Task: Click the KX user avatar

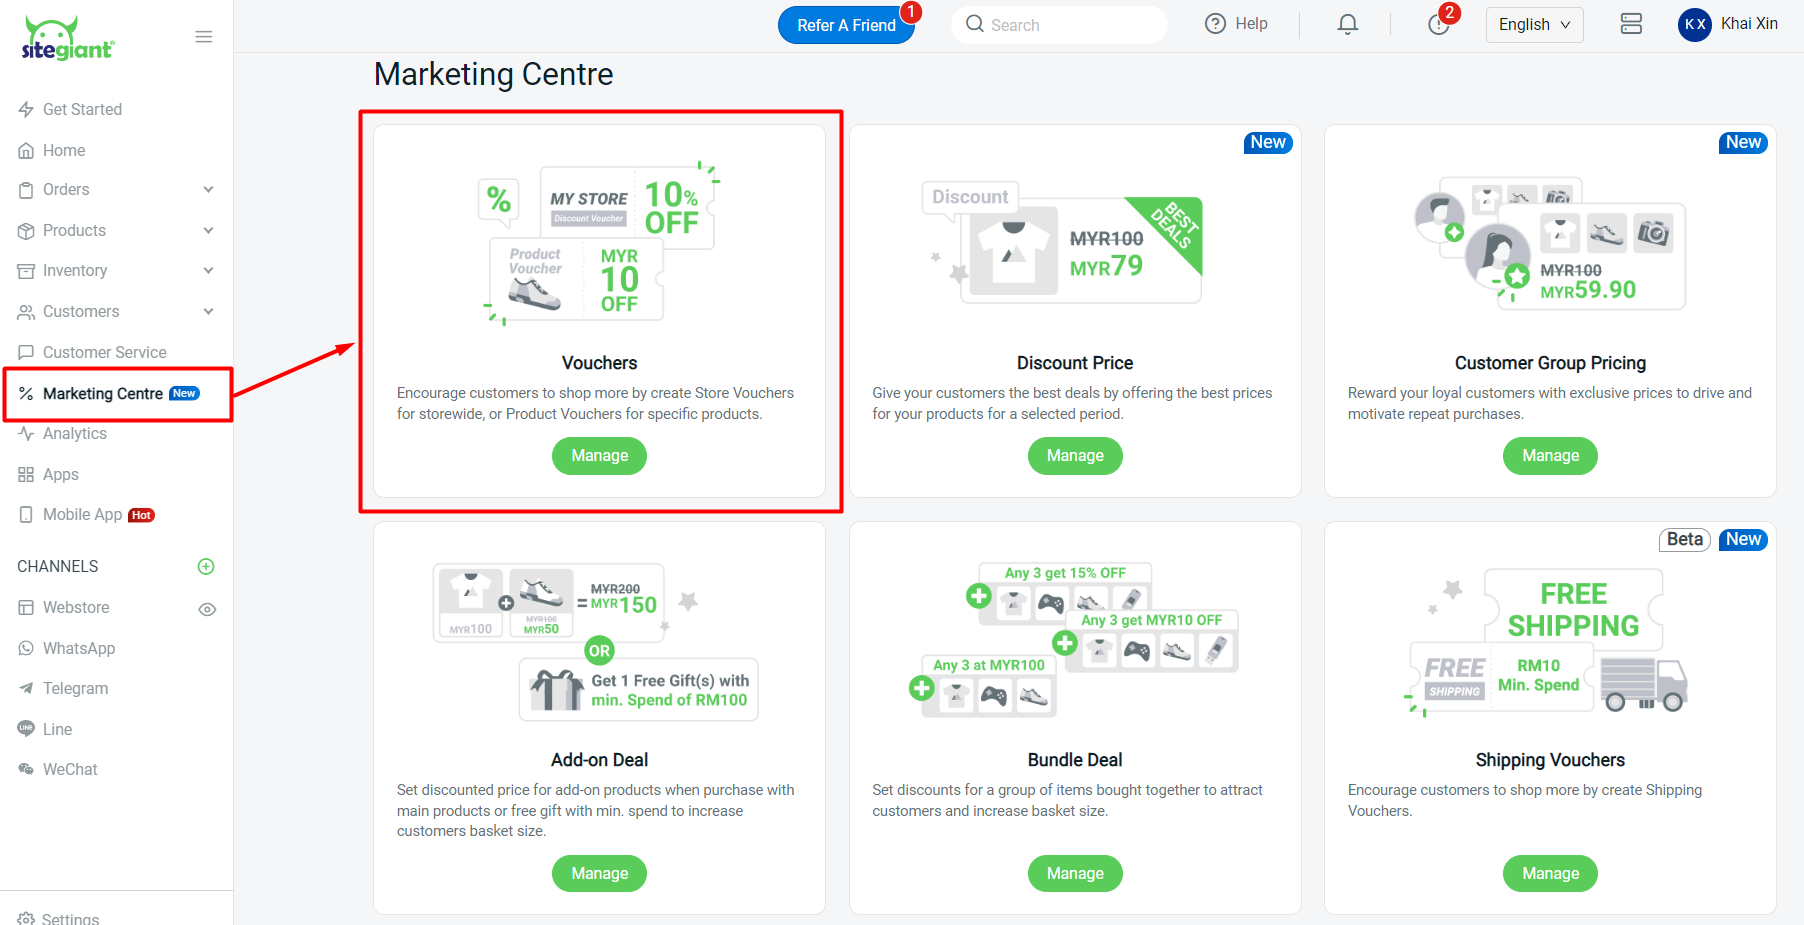Action: (x=1694, y=24)
